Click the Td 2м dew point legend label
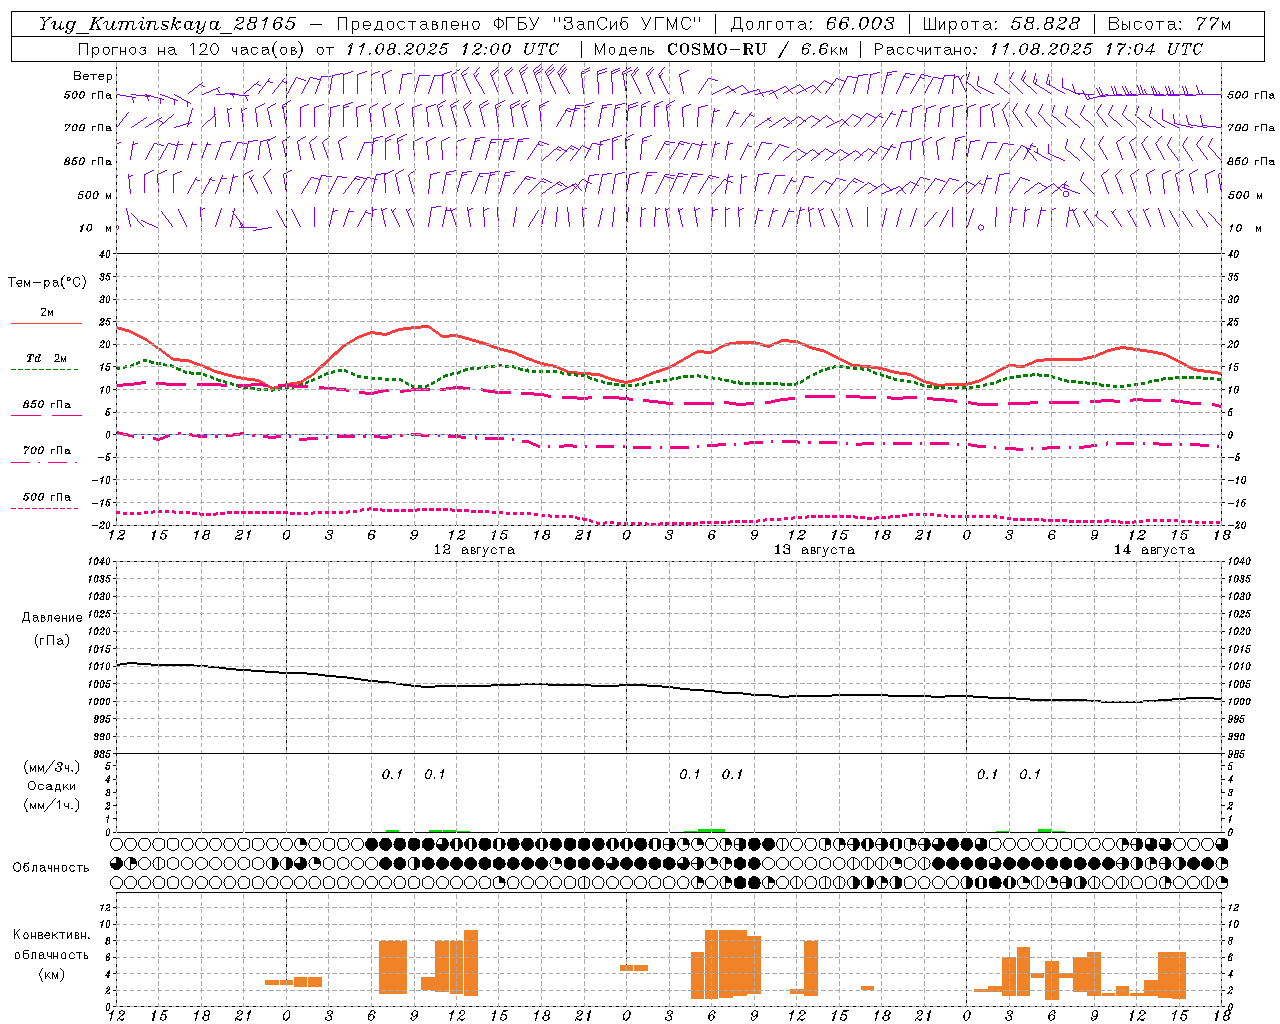 [x=47, y=358]
